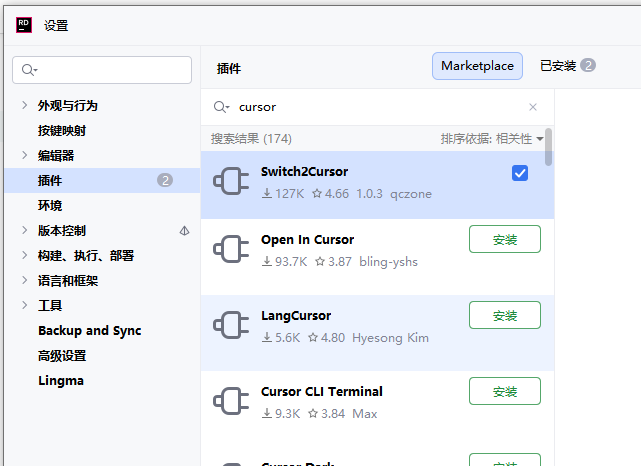Select the Cursor CLI Terminal plugin name
Image resolution: width=641 pixels, height=466 pixels.
click(x=322, y=392)
